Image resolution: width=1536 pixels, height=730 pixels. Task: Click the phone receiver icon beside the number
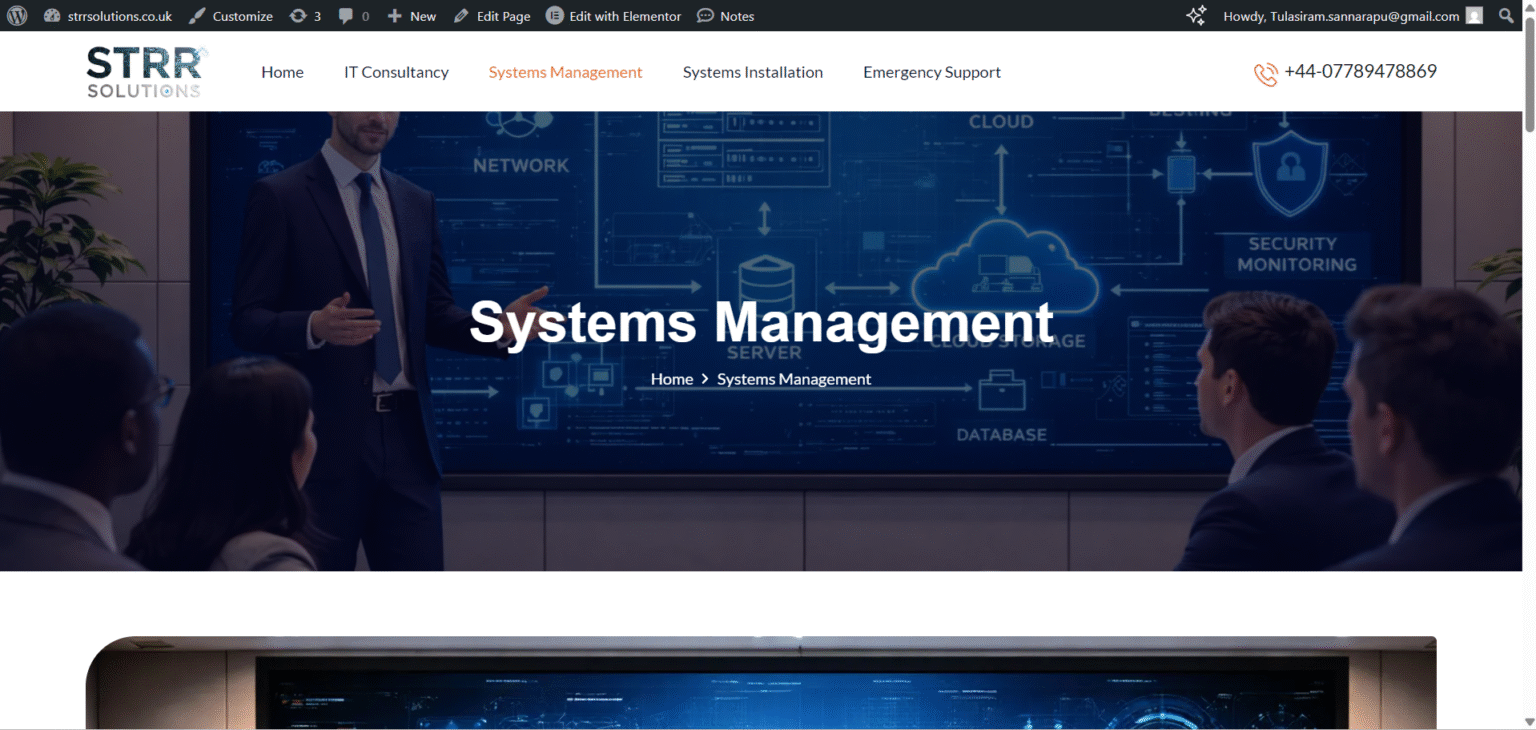point(1265,72)
